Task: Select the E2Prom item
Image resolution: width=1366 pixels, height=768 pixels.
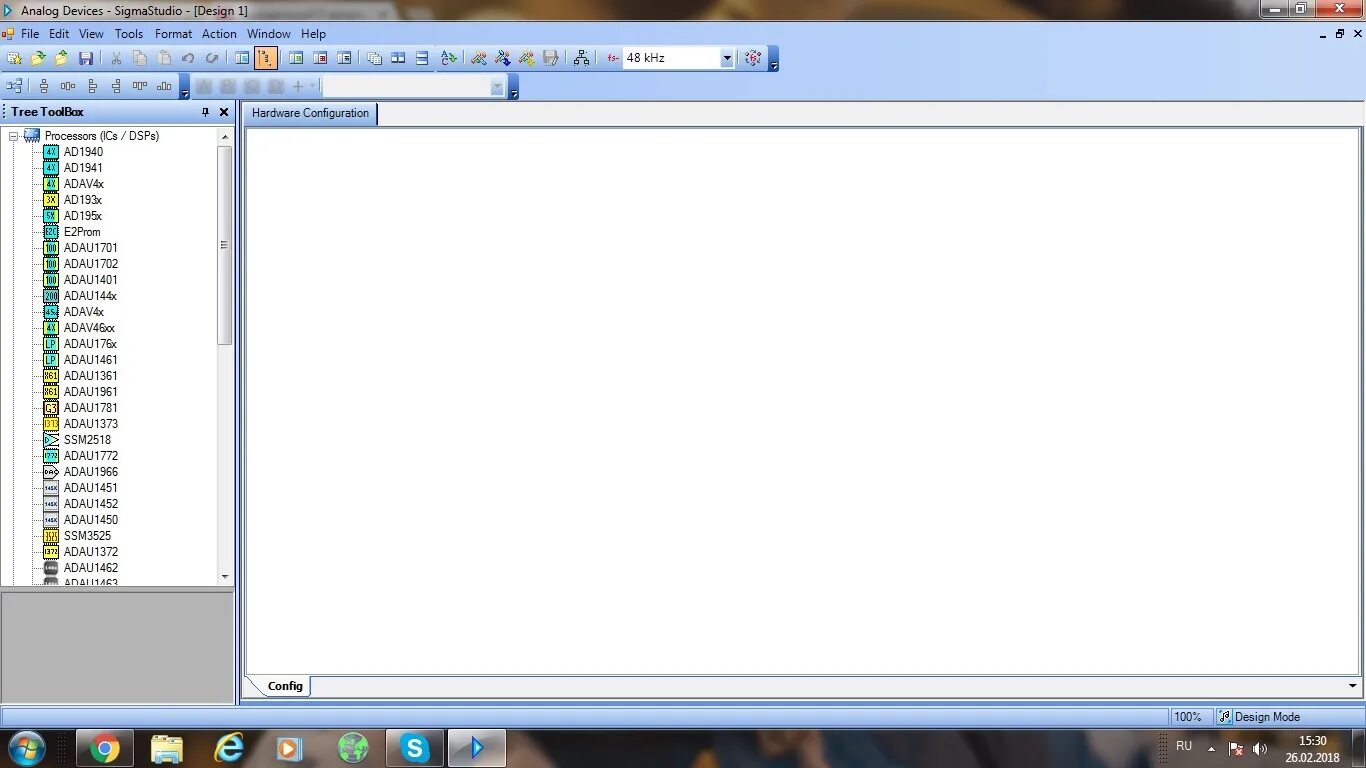Action: (x=82, y=232)
